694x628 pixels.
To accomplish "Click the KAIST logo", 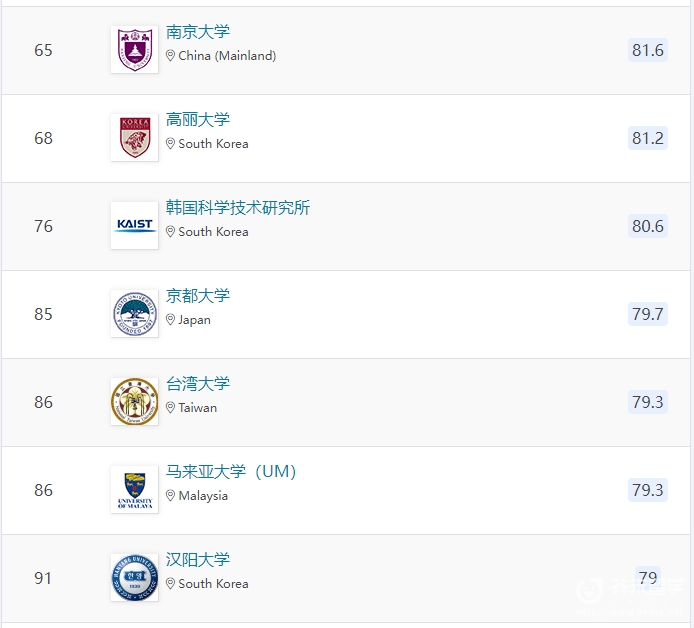I will pos(135,225).
